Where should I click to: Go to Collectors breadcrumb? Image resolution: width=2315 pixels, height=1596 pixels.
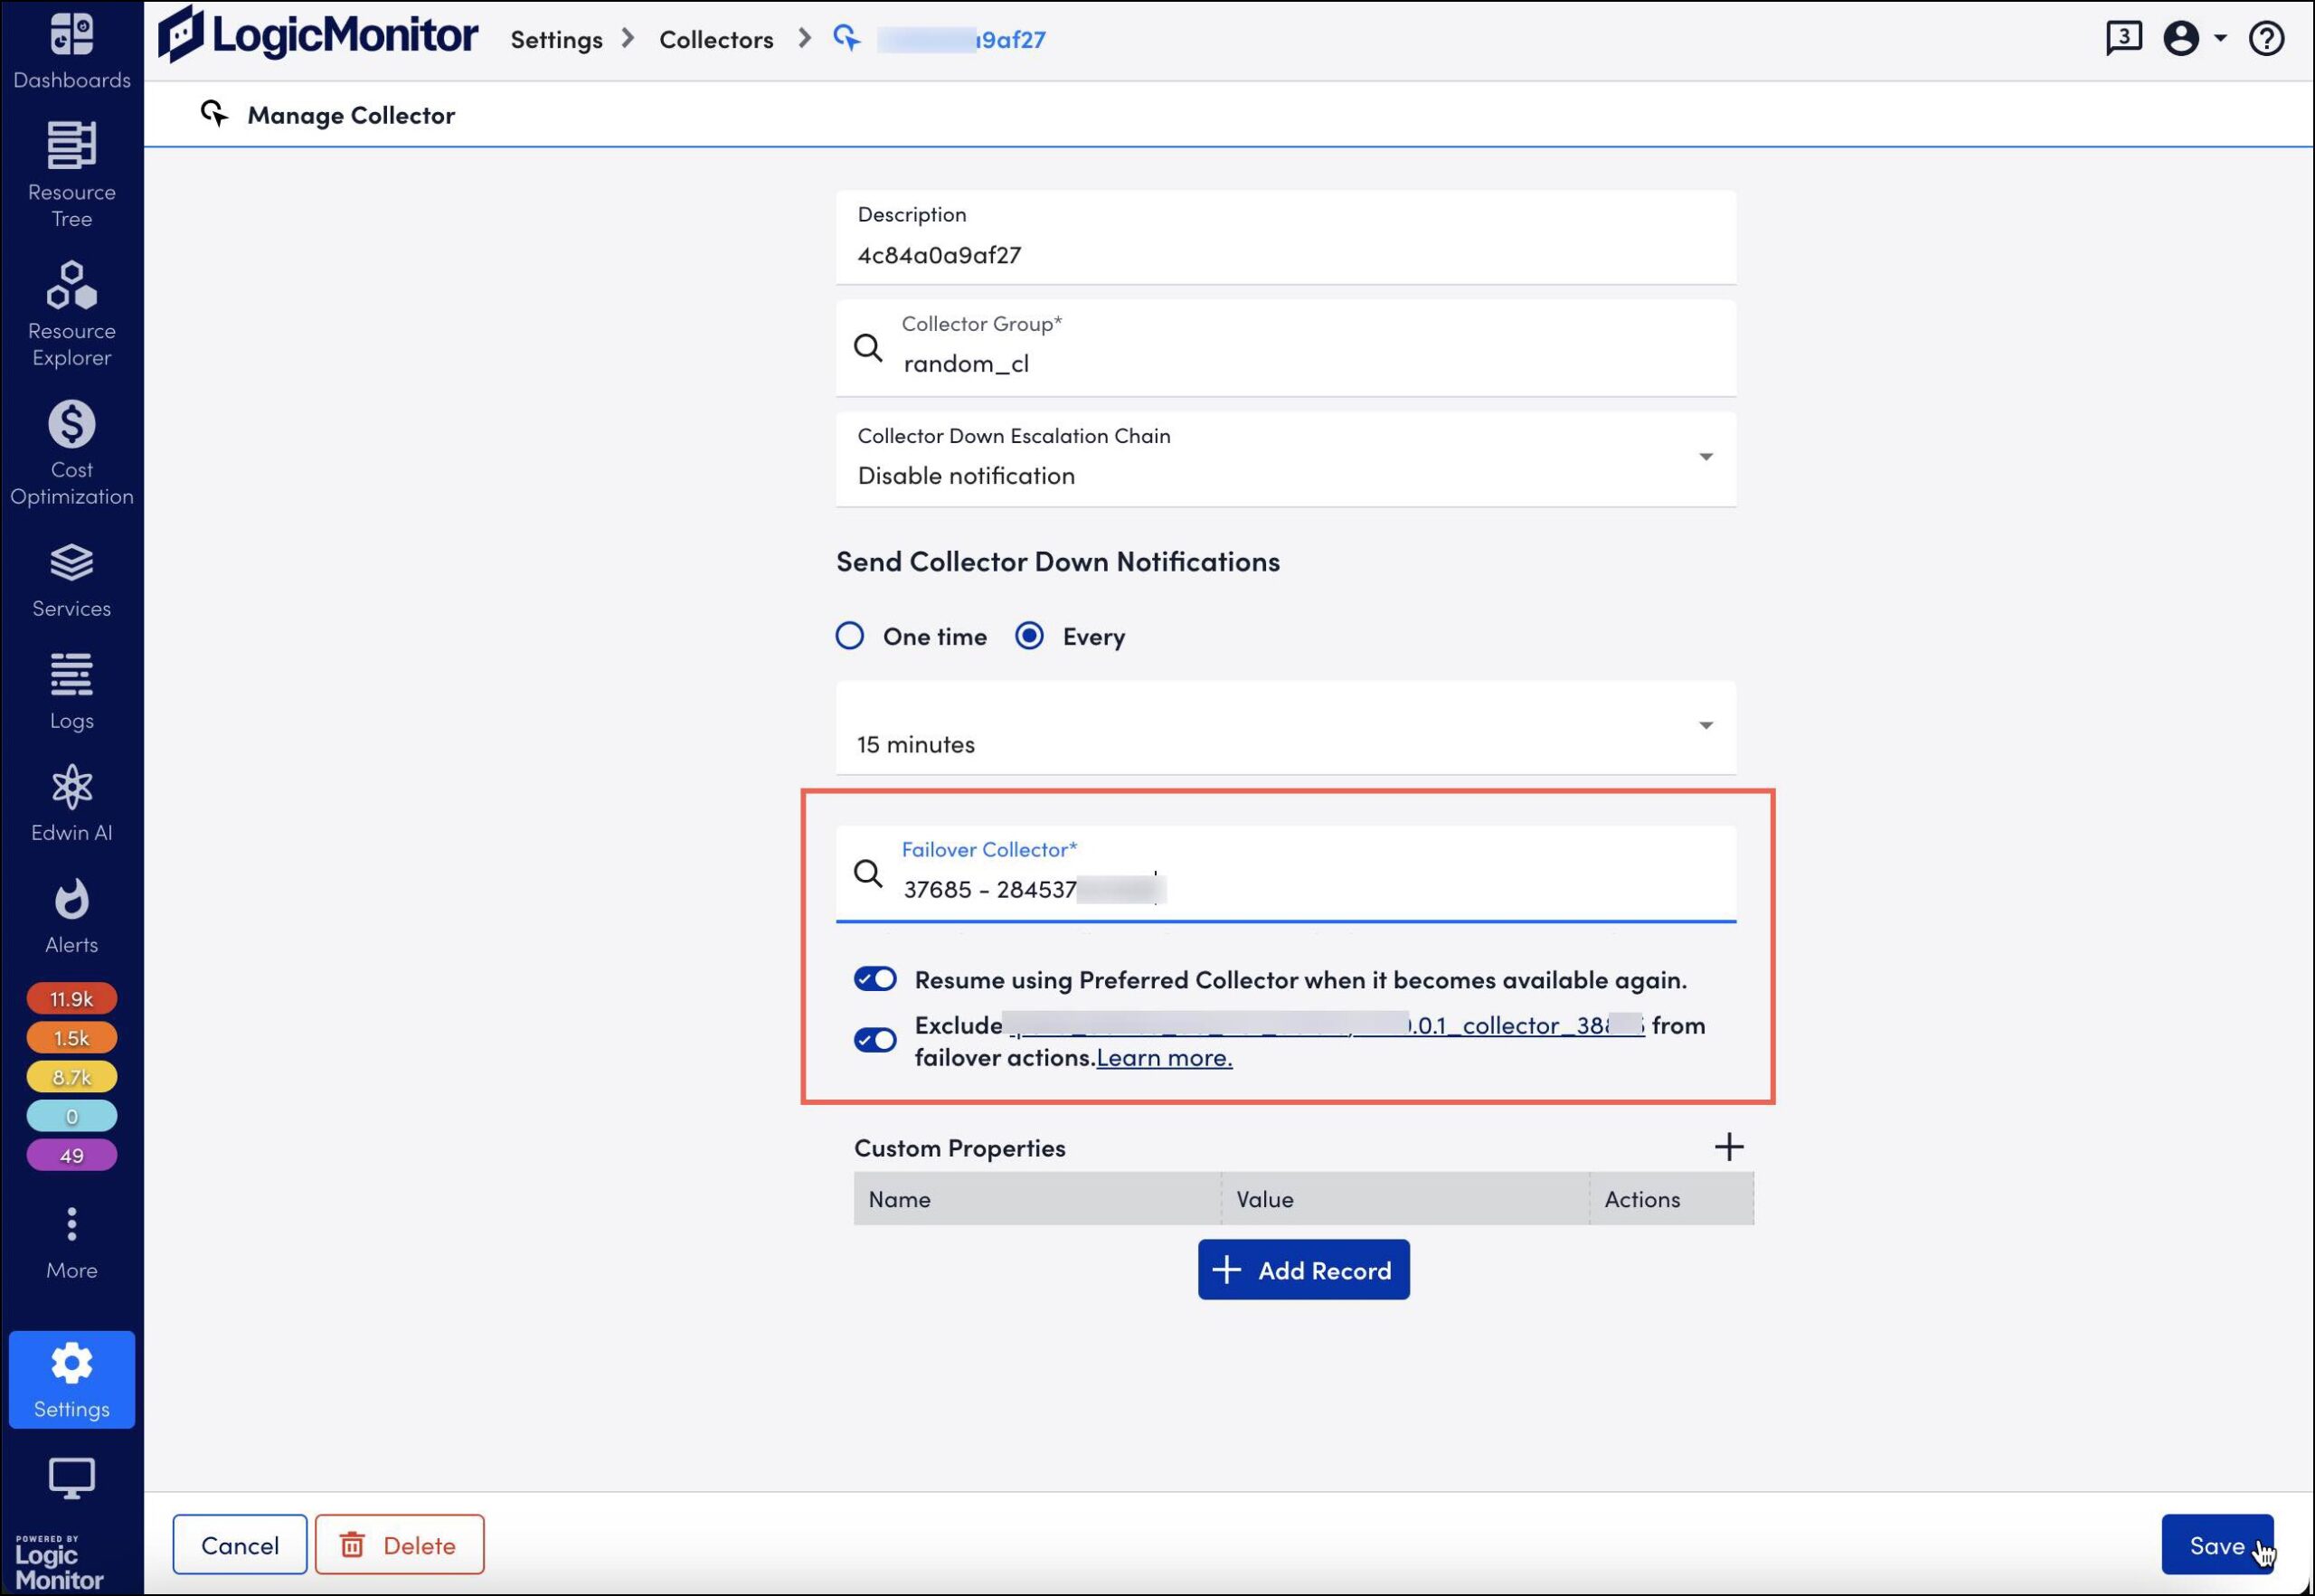point(716,39)
